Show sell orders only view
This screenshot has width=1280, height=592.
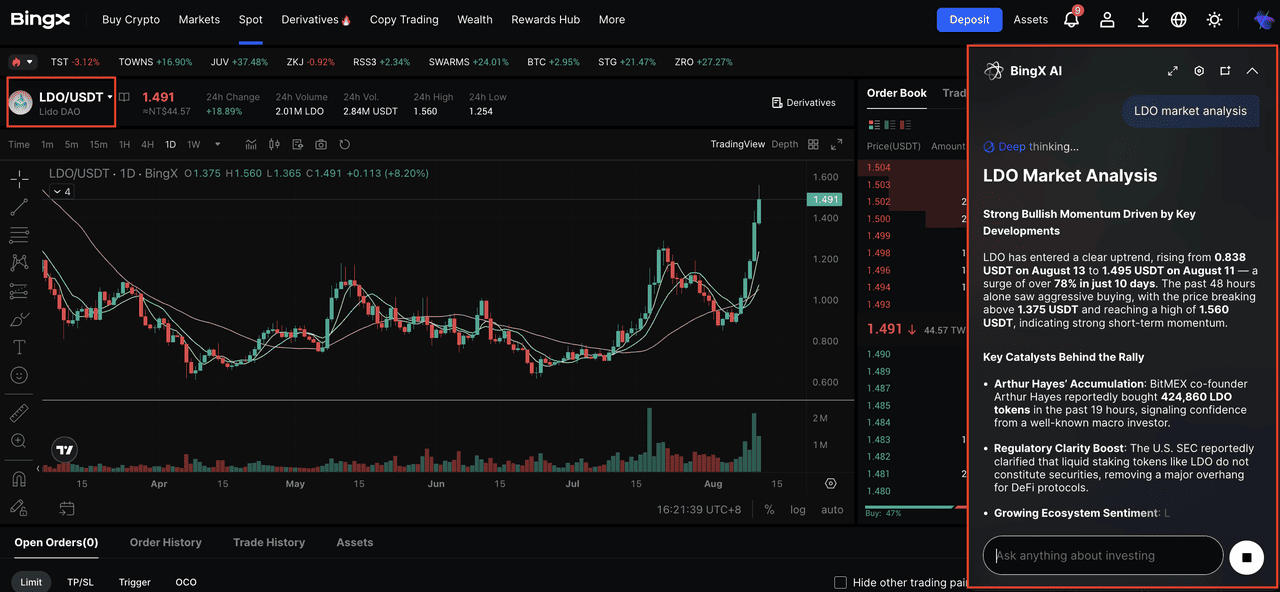point(904,125)
